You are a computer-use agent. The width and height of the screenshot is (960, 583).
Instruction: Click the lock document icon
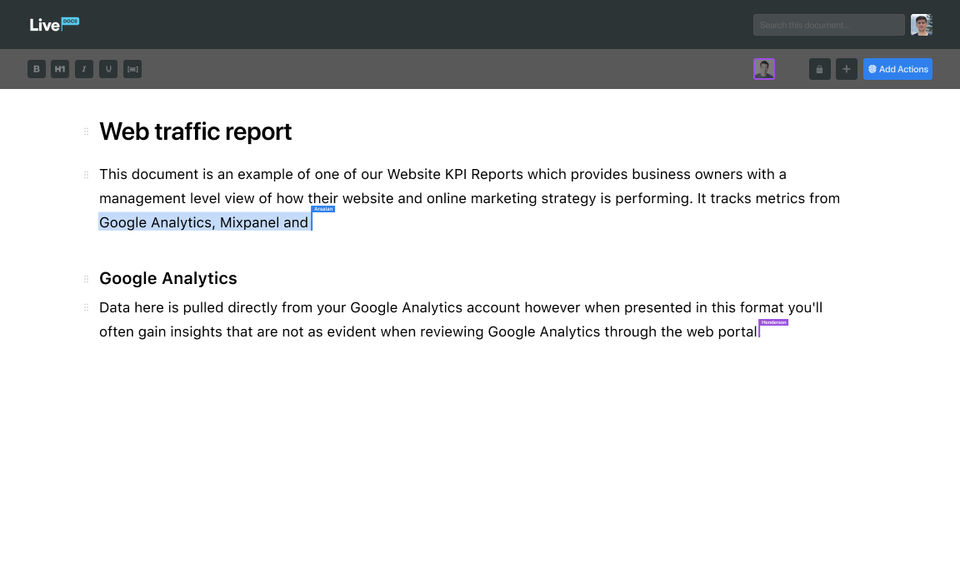820,69
